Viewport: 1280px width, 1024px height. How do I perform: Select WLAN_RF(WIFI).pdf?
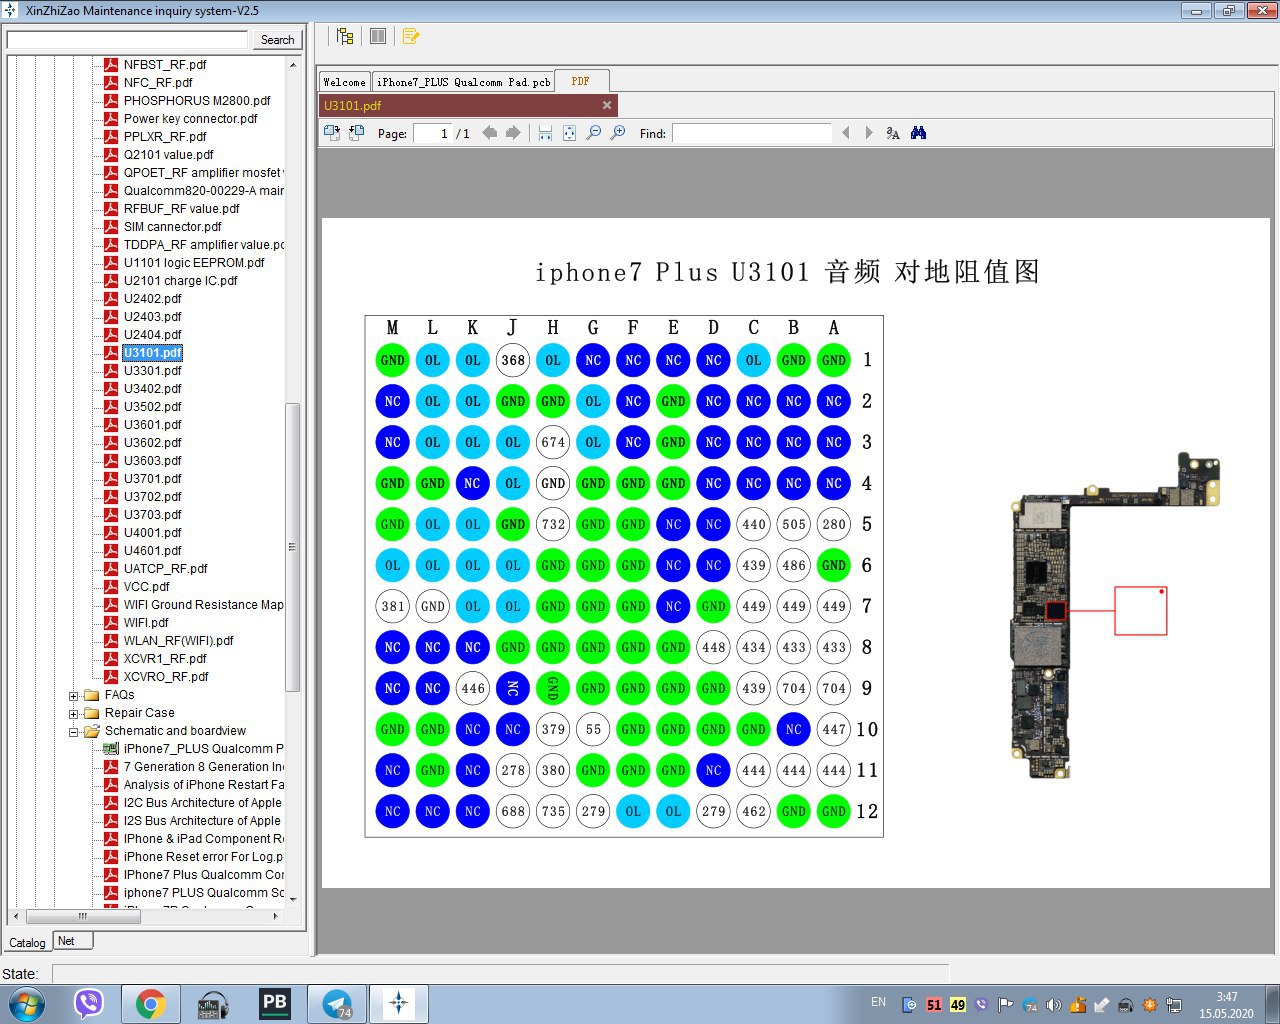(x=178, y=641)
